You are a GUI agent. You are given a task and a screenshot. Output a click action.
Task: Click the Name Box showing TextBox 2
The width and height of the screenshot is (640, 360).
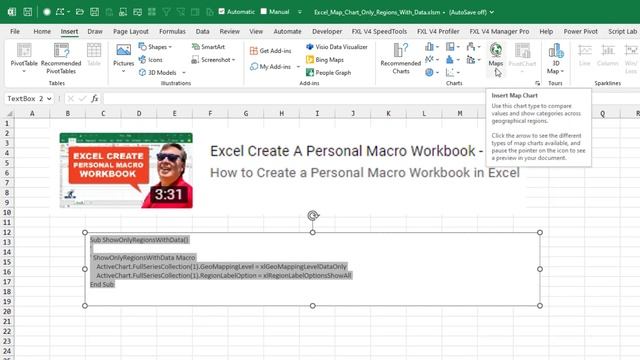coord(25,98)
